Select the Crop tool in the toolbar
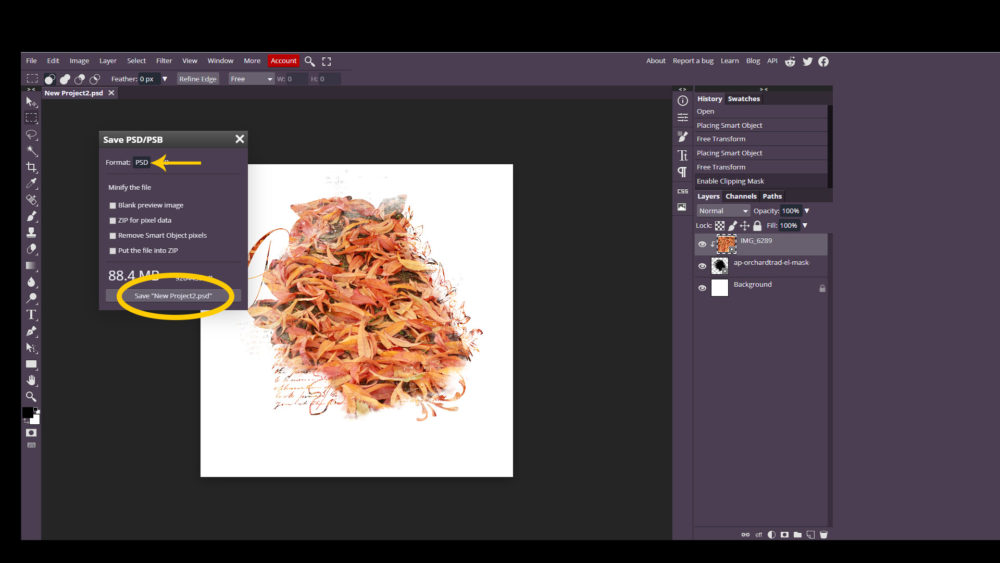The width and height of the screenshot is (1000, 563). click(x=31, y=167)
